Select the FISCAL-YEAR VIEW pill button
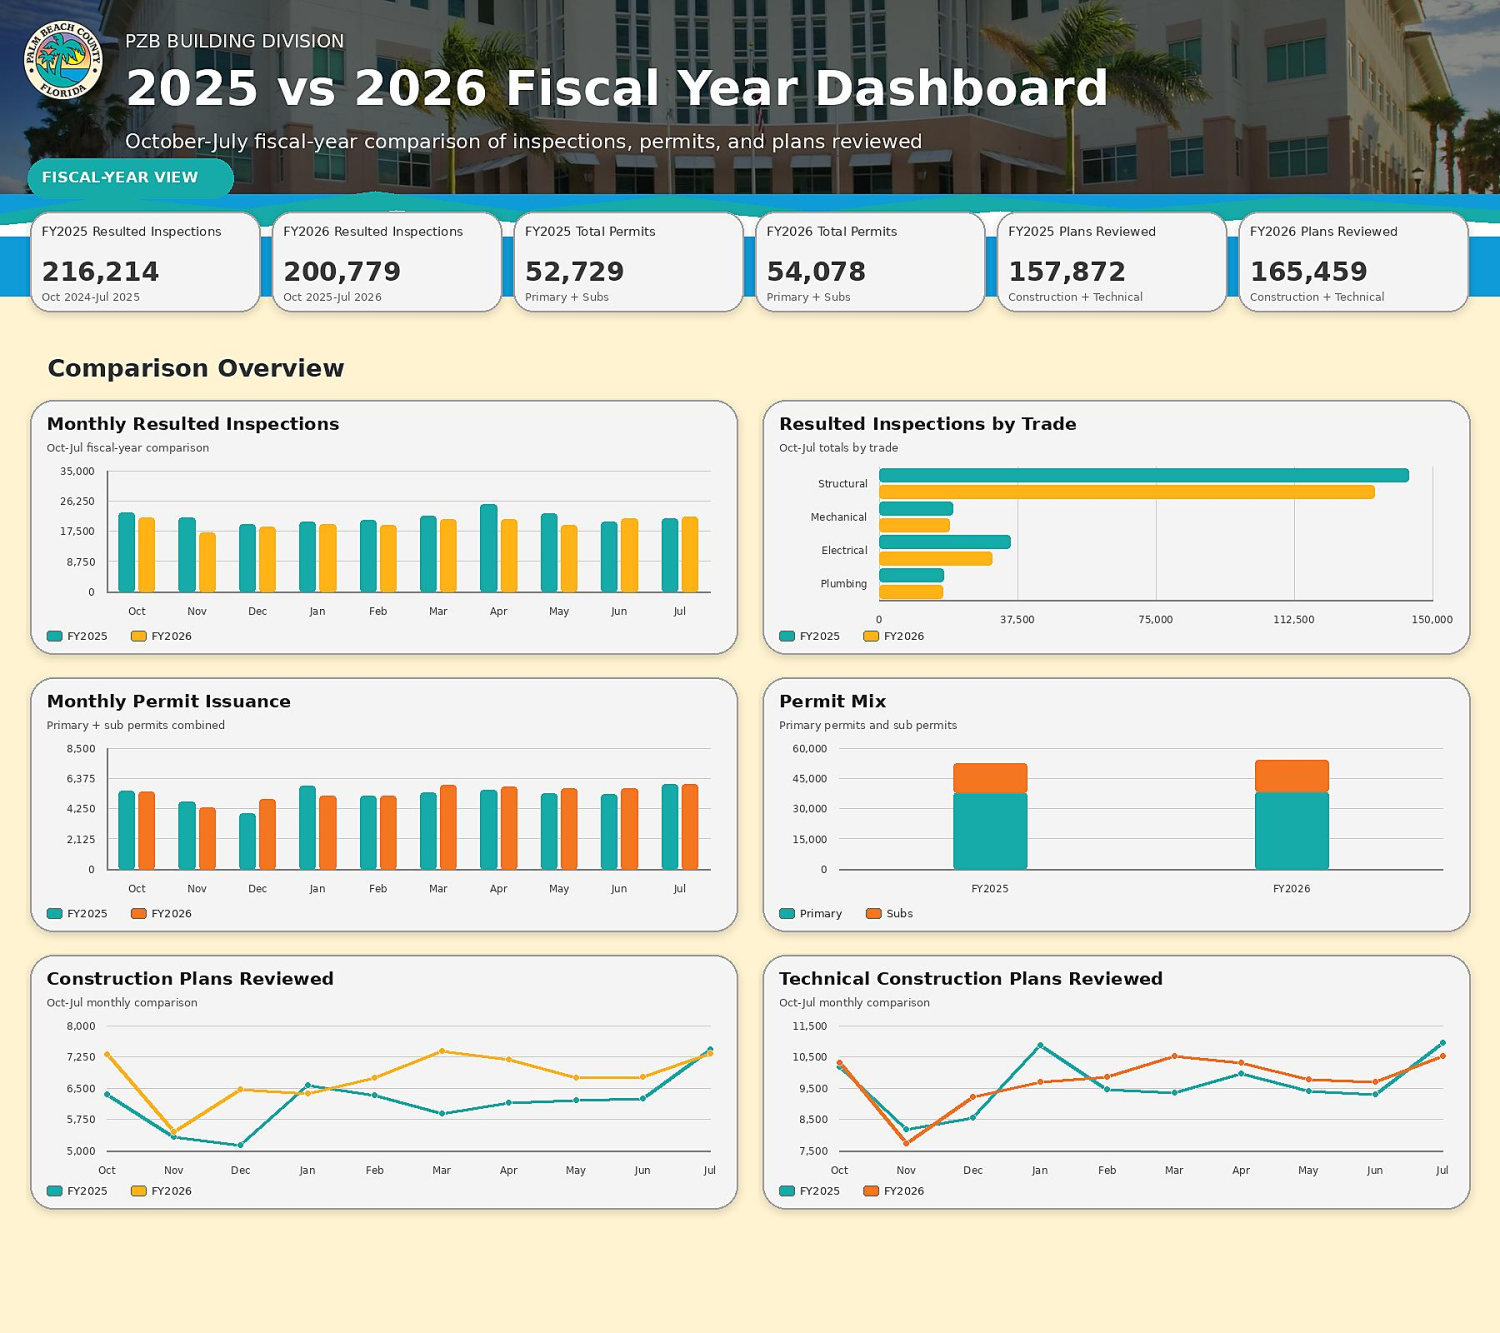The height and width of the screenshot is (1333, 1500). pyautogui.click(x=130, y=178)
